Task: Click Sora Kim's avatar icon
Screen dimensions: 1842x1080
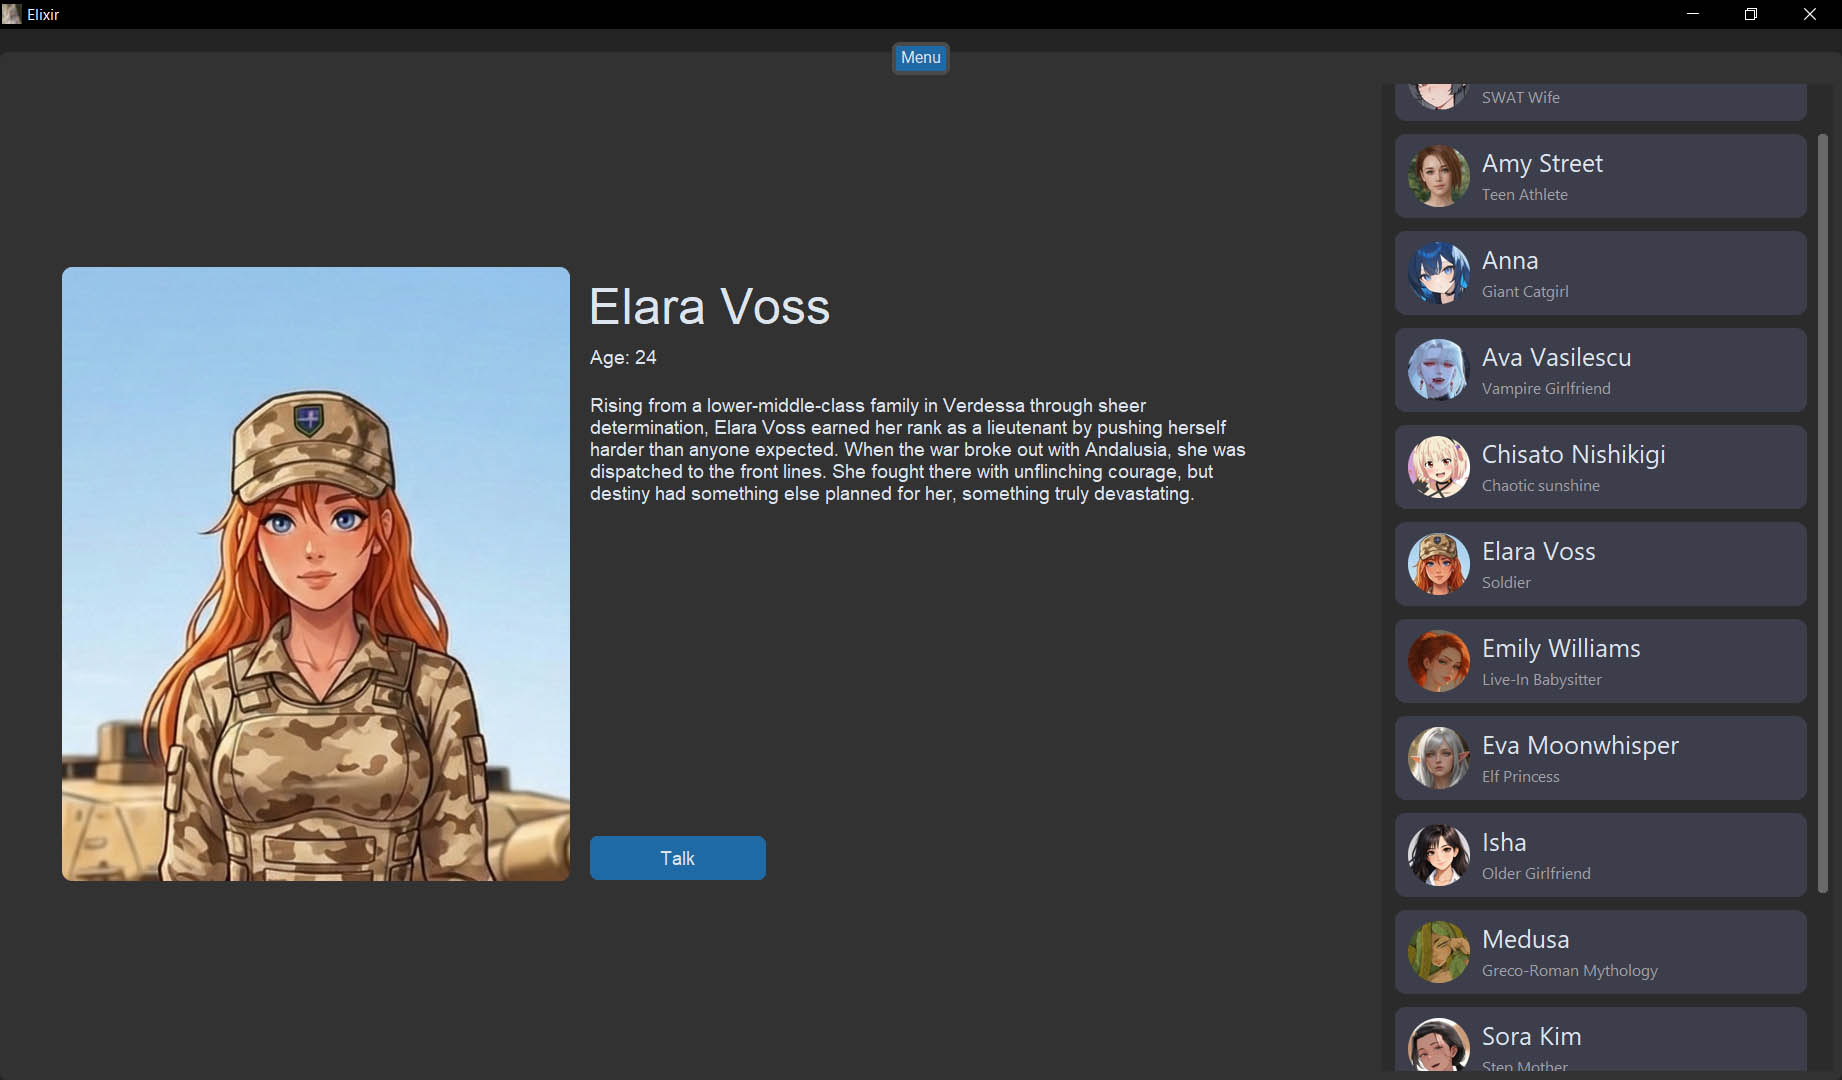Action: (1438, 1045)
